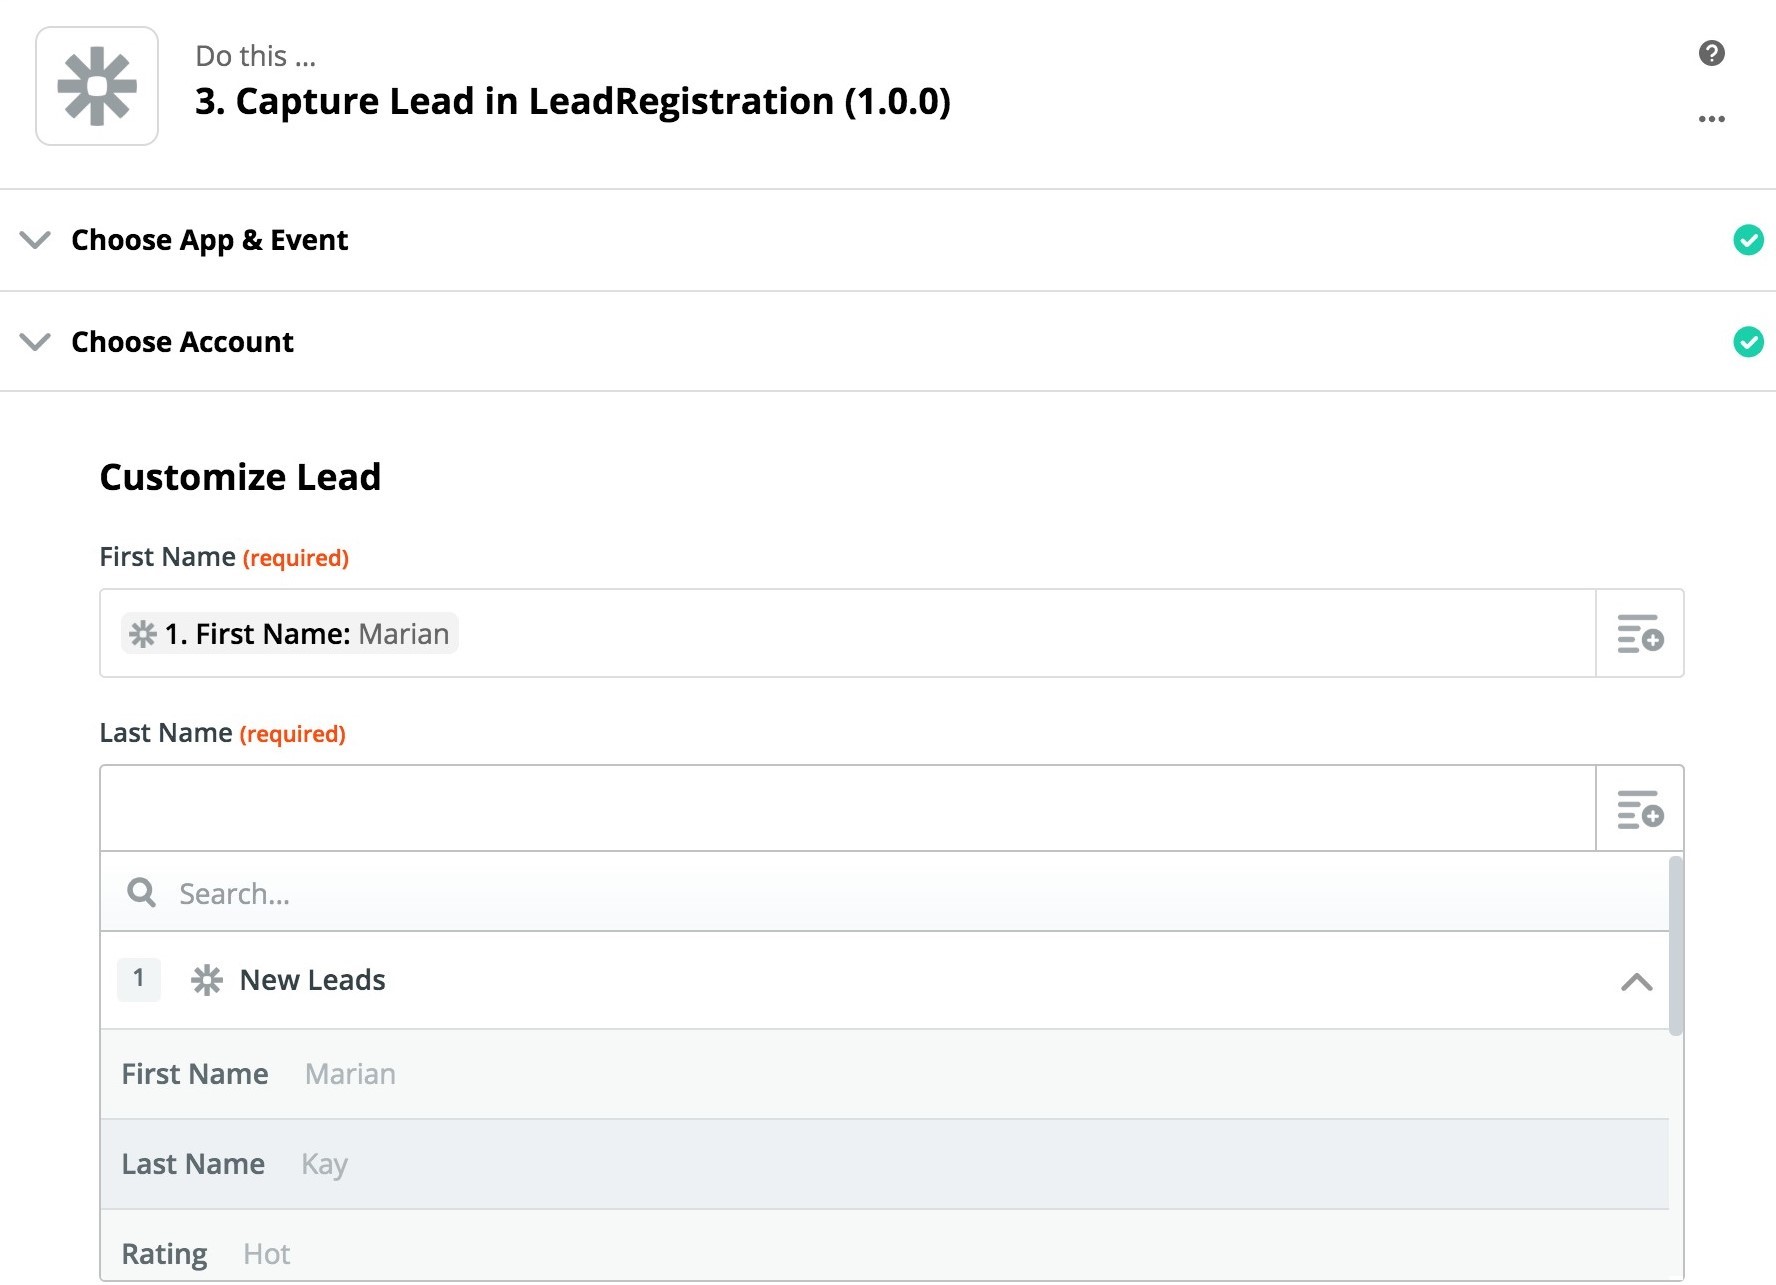Select Last Name Kay option

(x=234, y=1164)
